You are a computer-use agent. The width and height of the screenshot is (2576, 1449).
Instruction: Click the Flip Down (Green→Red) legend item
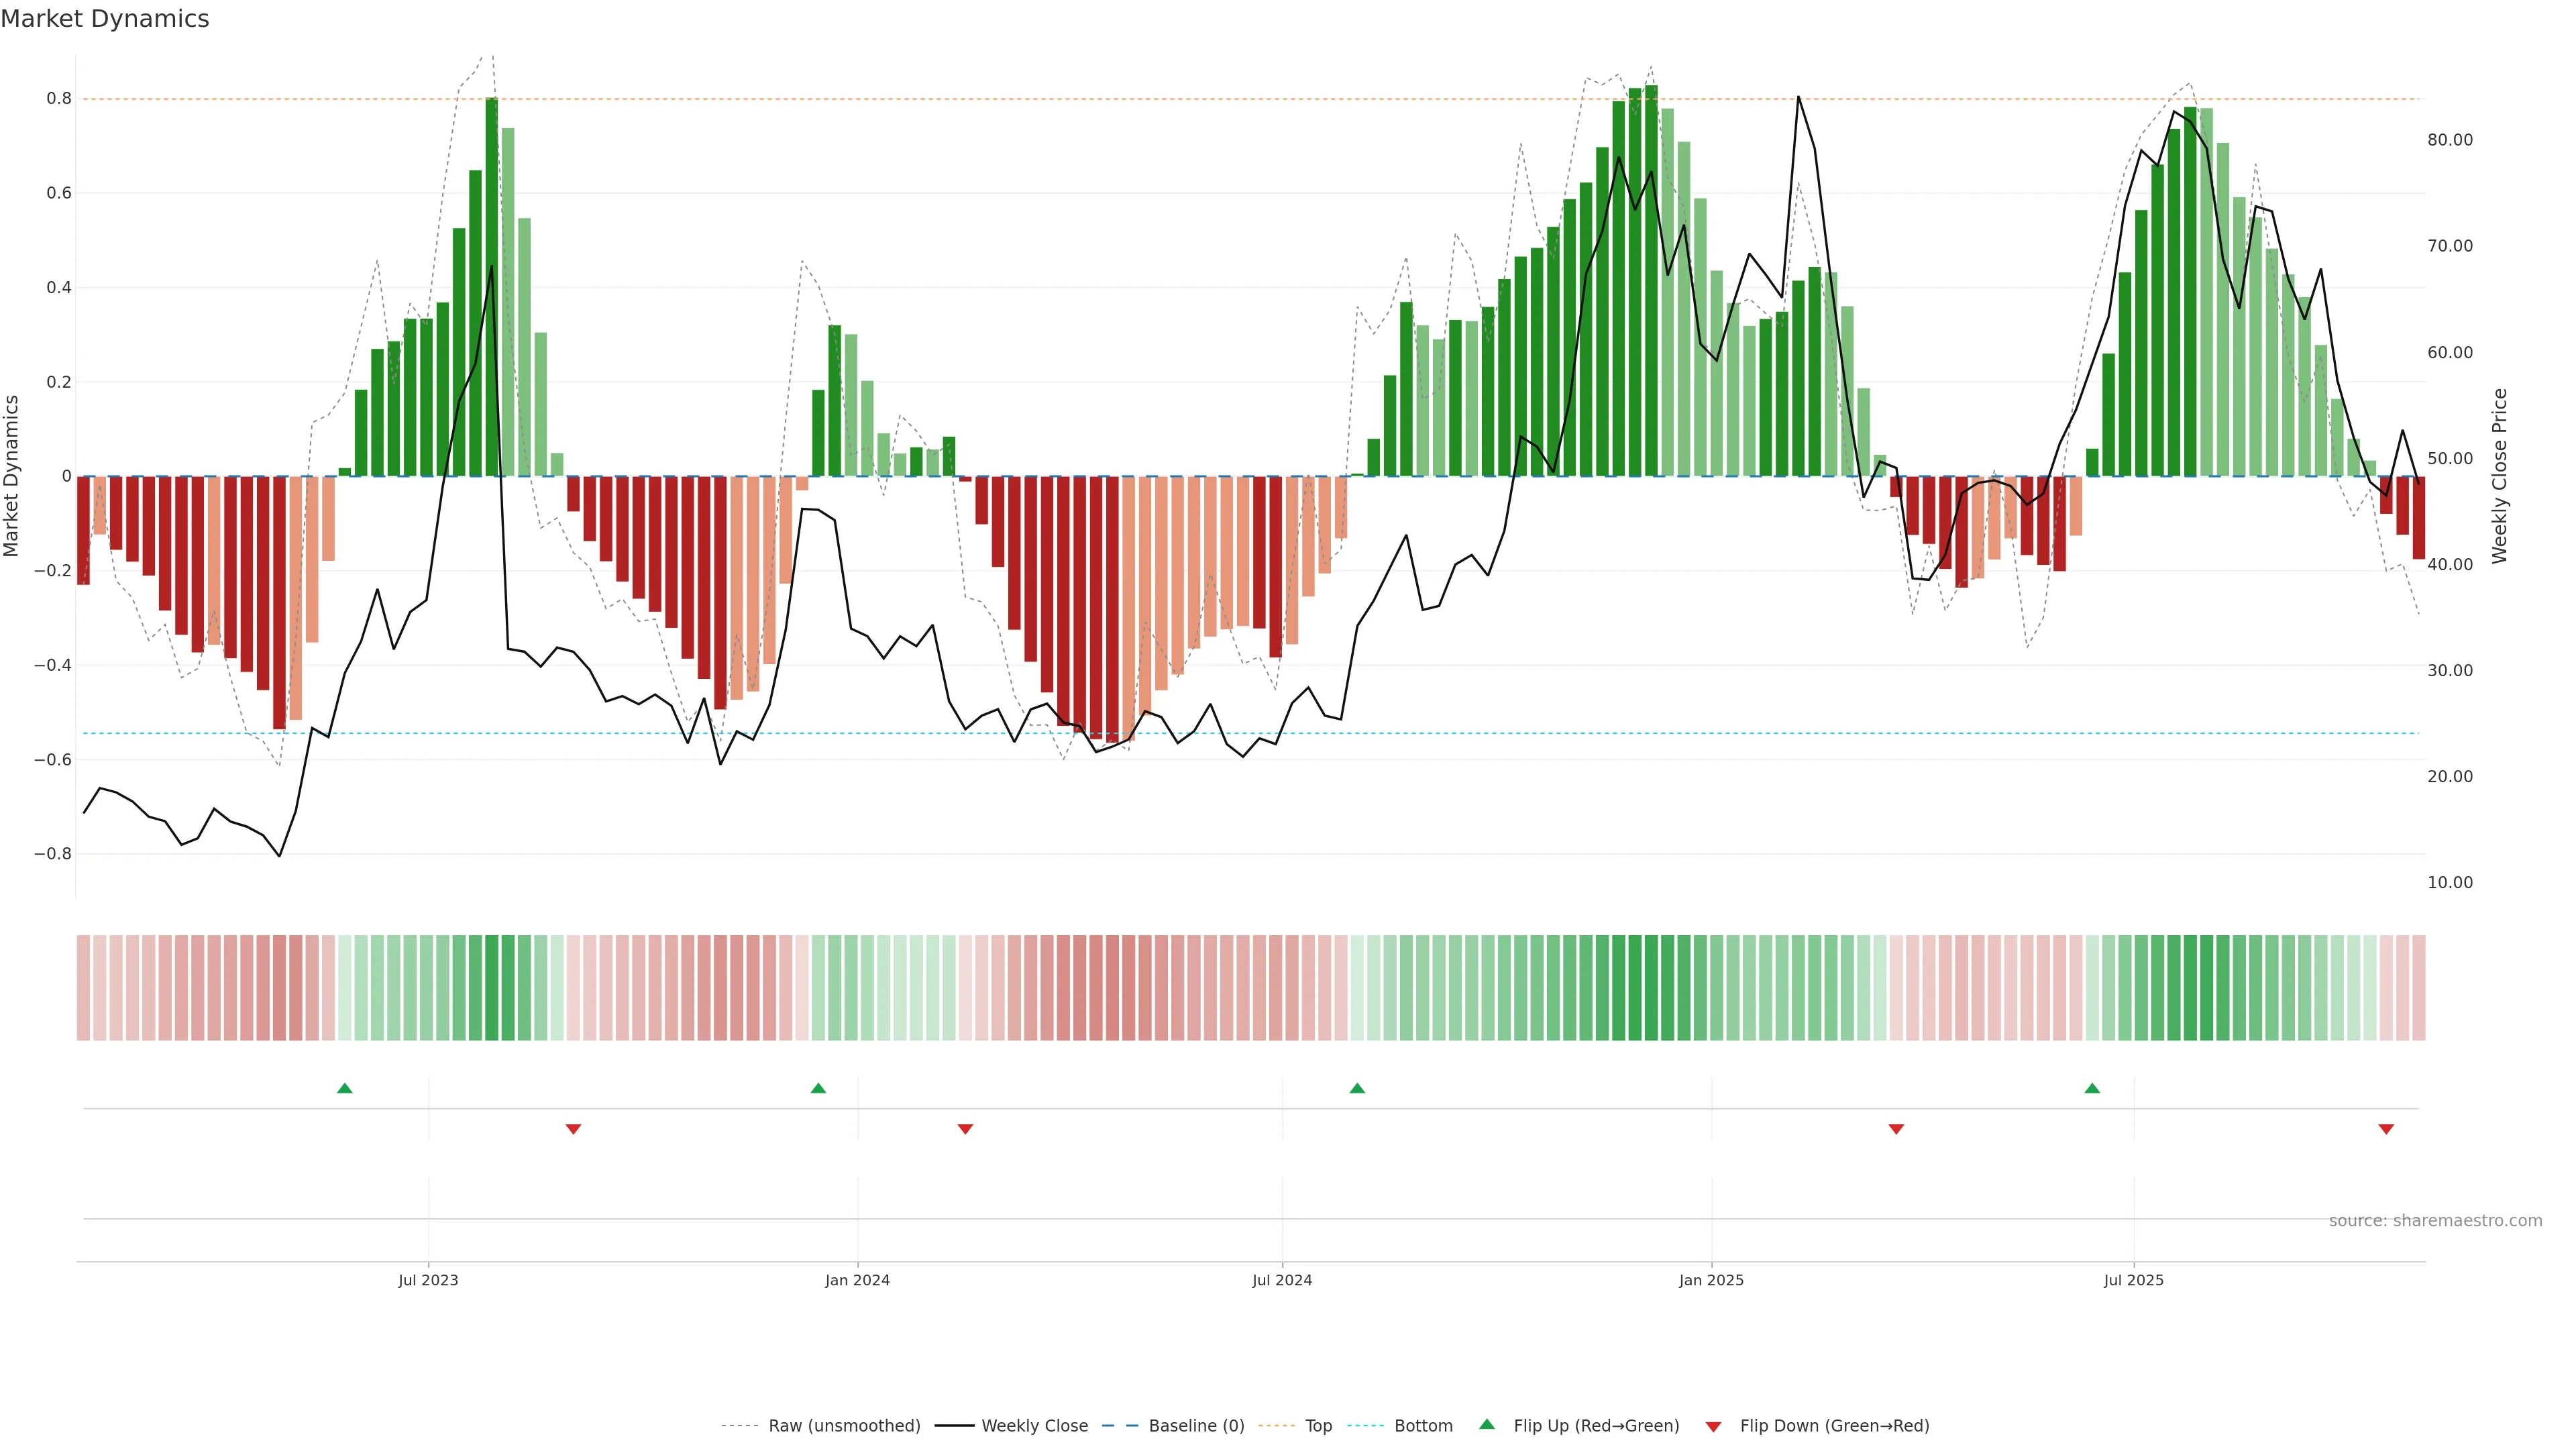[1834, 1426]
